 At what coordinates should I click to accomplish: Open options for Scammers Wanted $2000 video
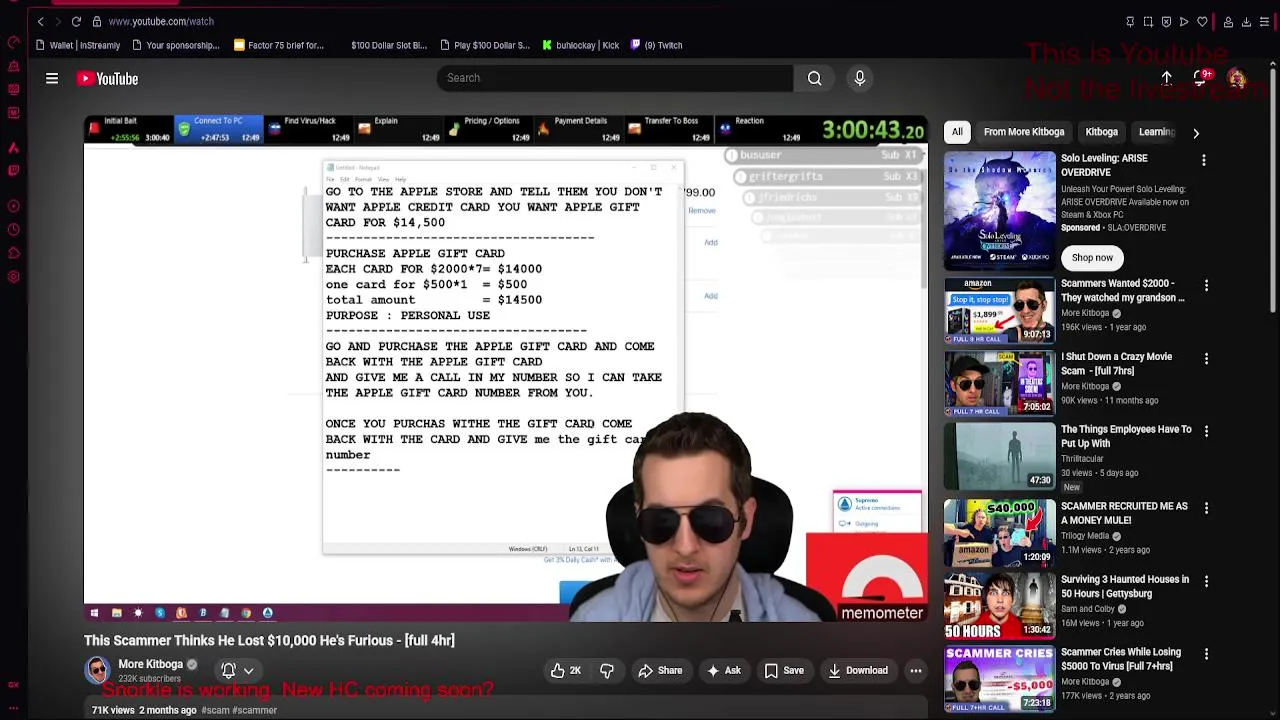(x=1206, y=285)
